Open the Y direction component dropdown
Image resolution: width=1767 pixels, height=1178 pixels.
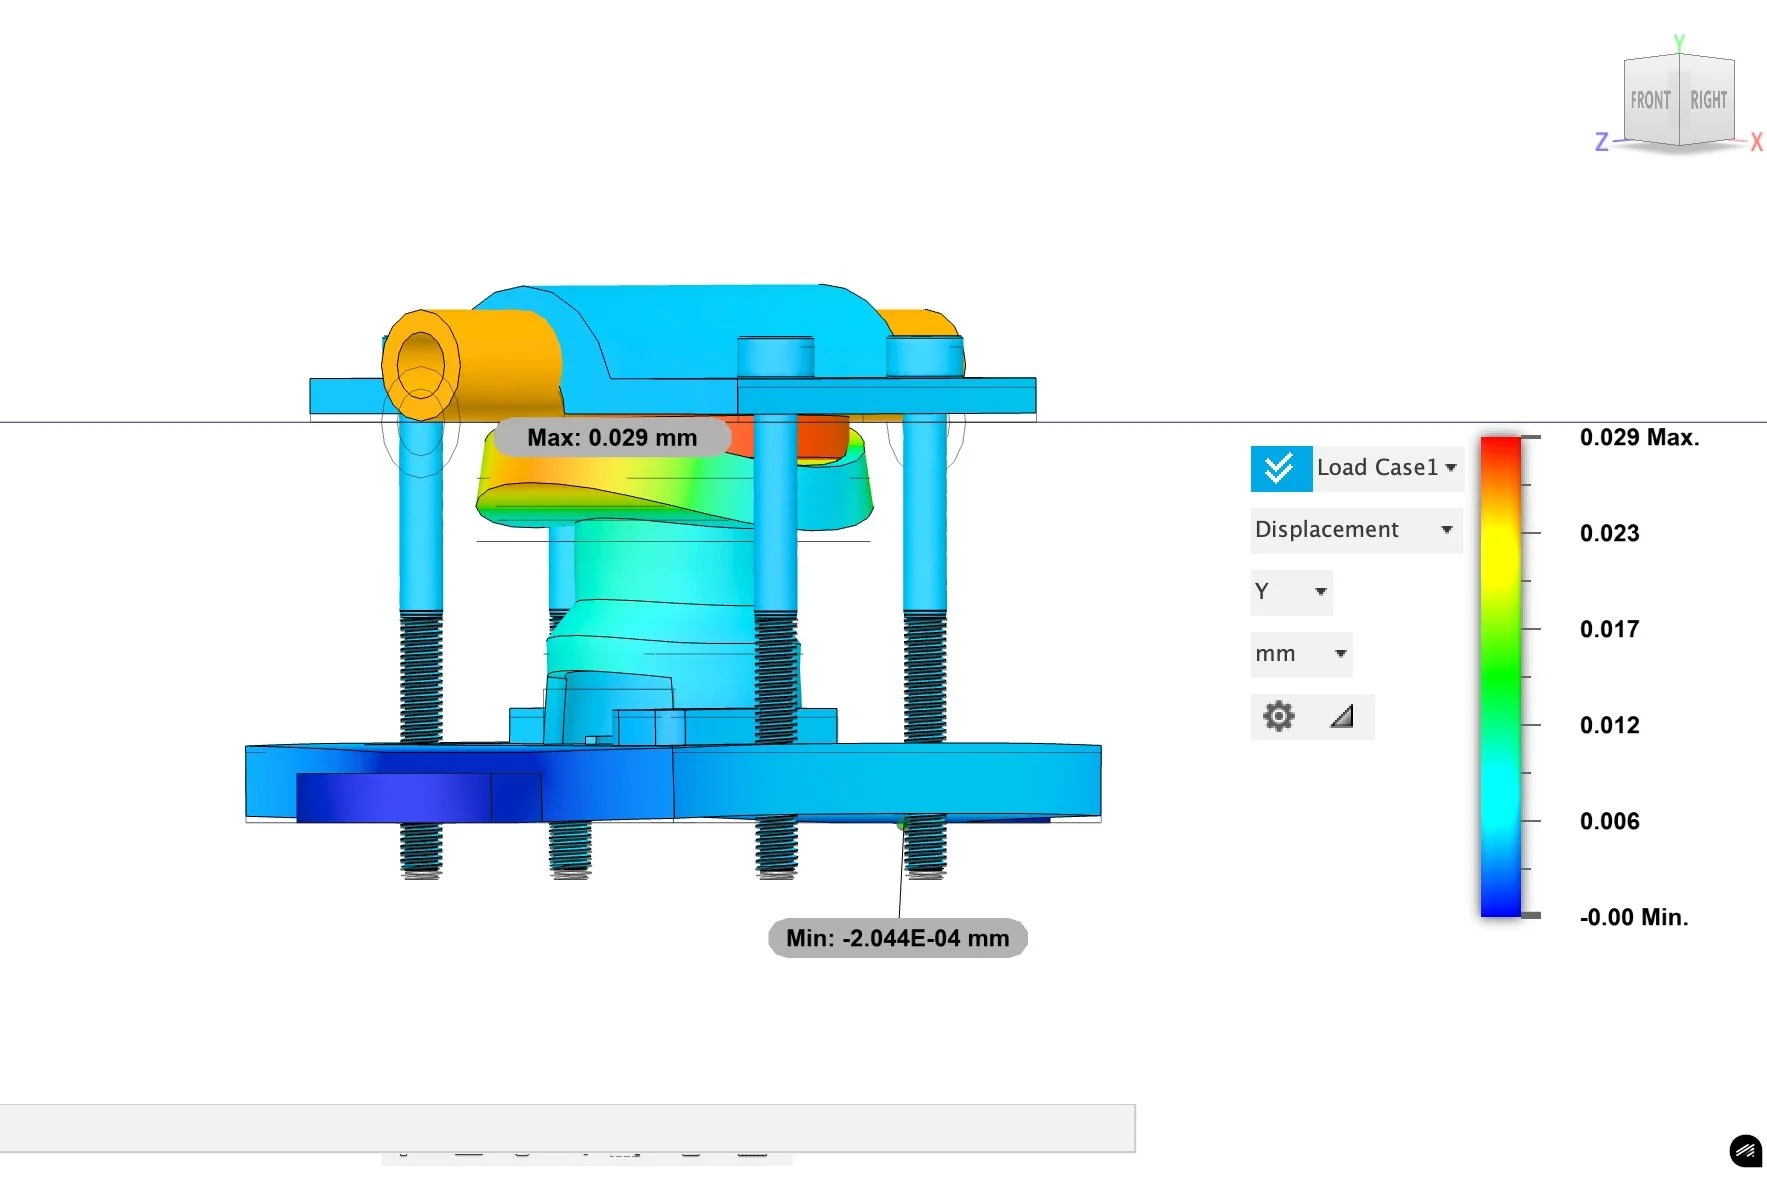tap(1291, 592)
